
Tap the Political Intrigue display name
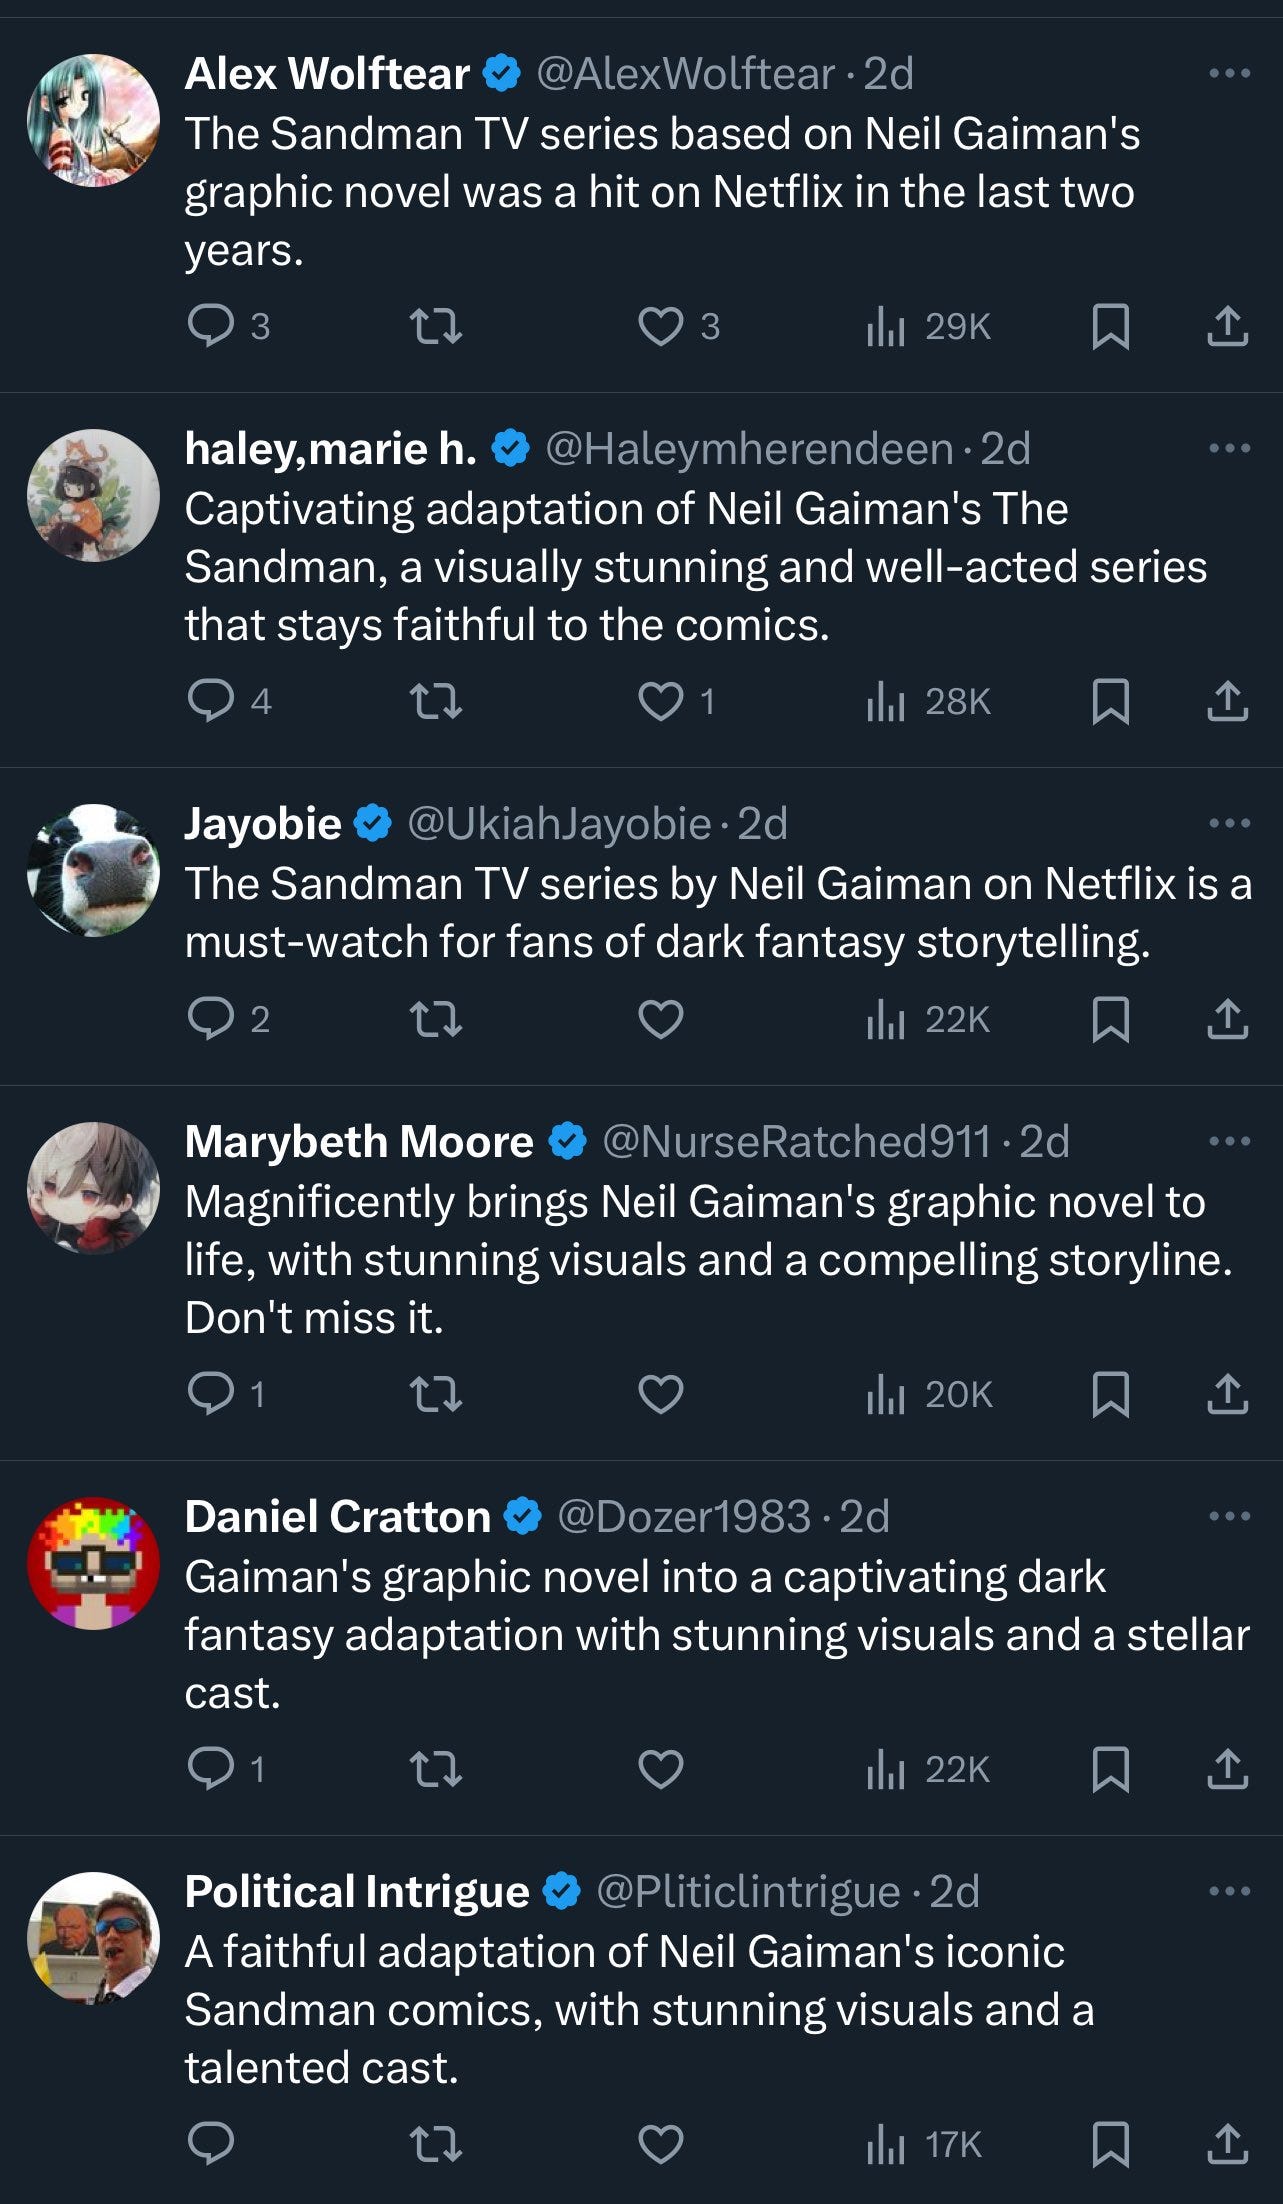(x=357, y=1892)
